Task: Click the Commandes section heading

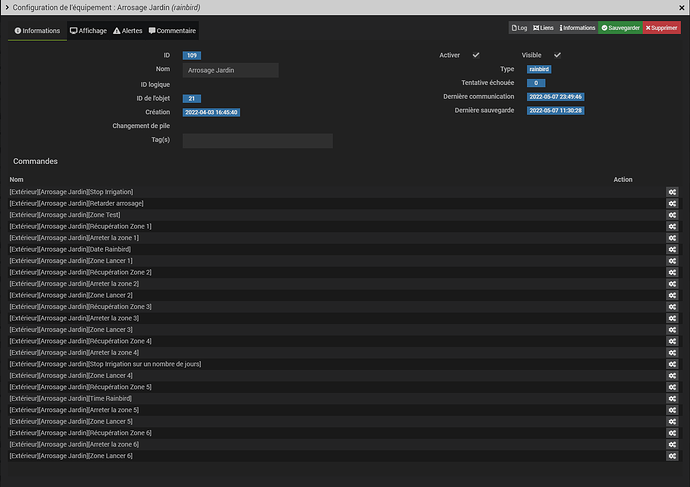Action: tap(35, 161)
